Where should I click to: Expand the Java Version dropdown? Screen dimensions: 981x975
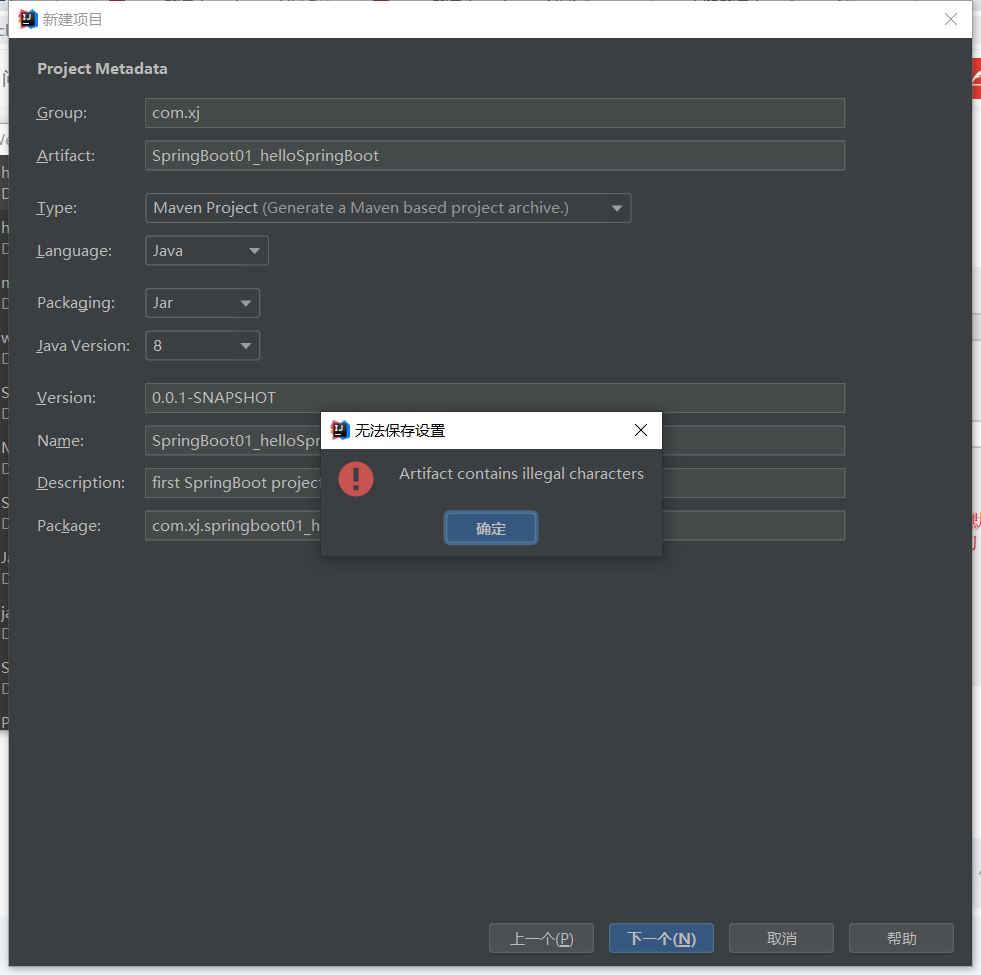202,346
